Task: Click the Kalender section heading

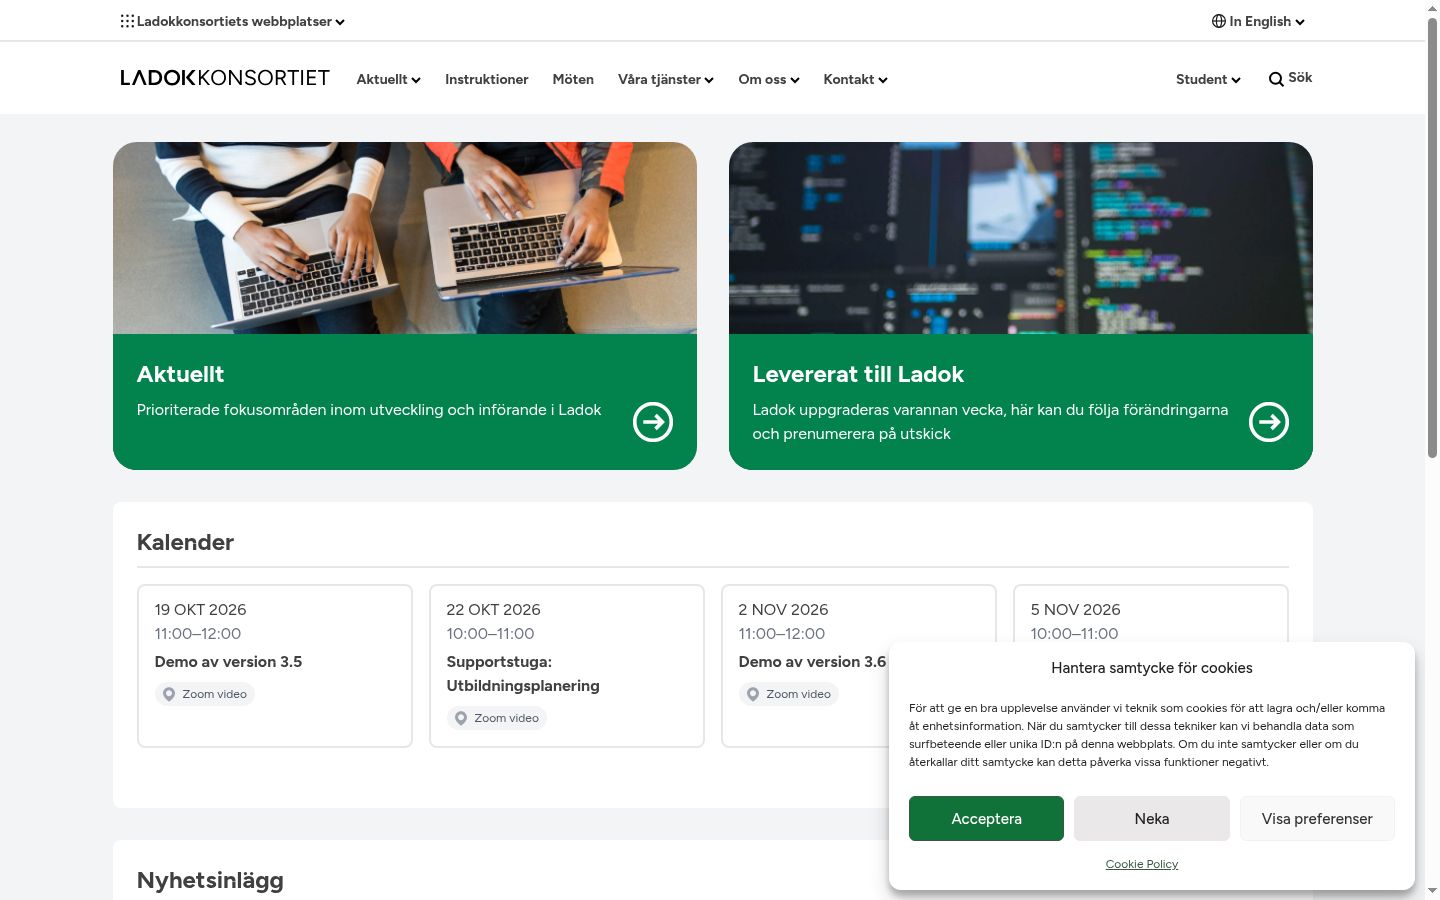Action: (x=185, y=542)
